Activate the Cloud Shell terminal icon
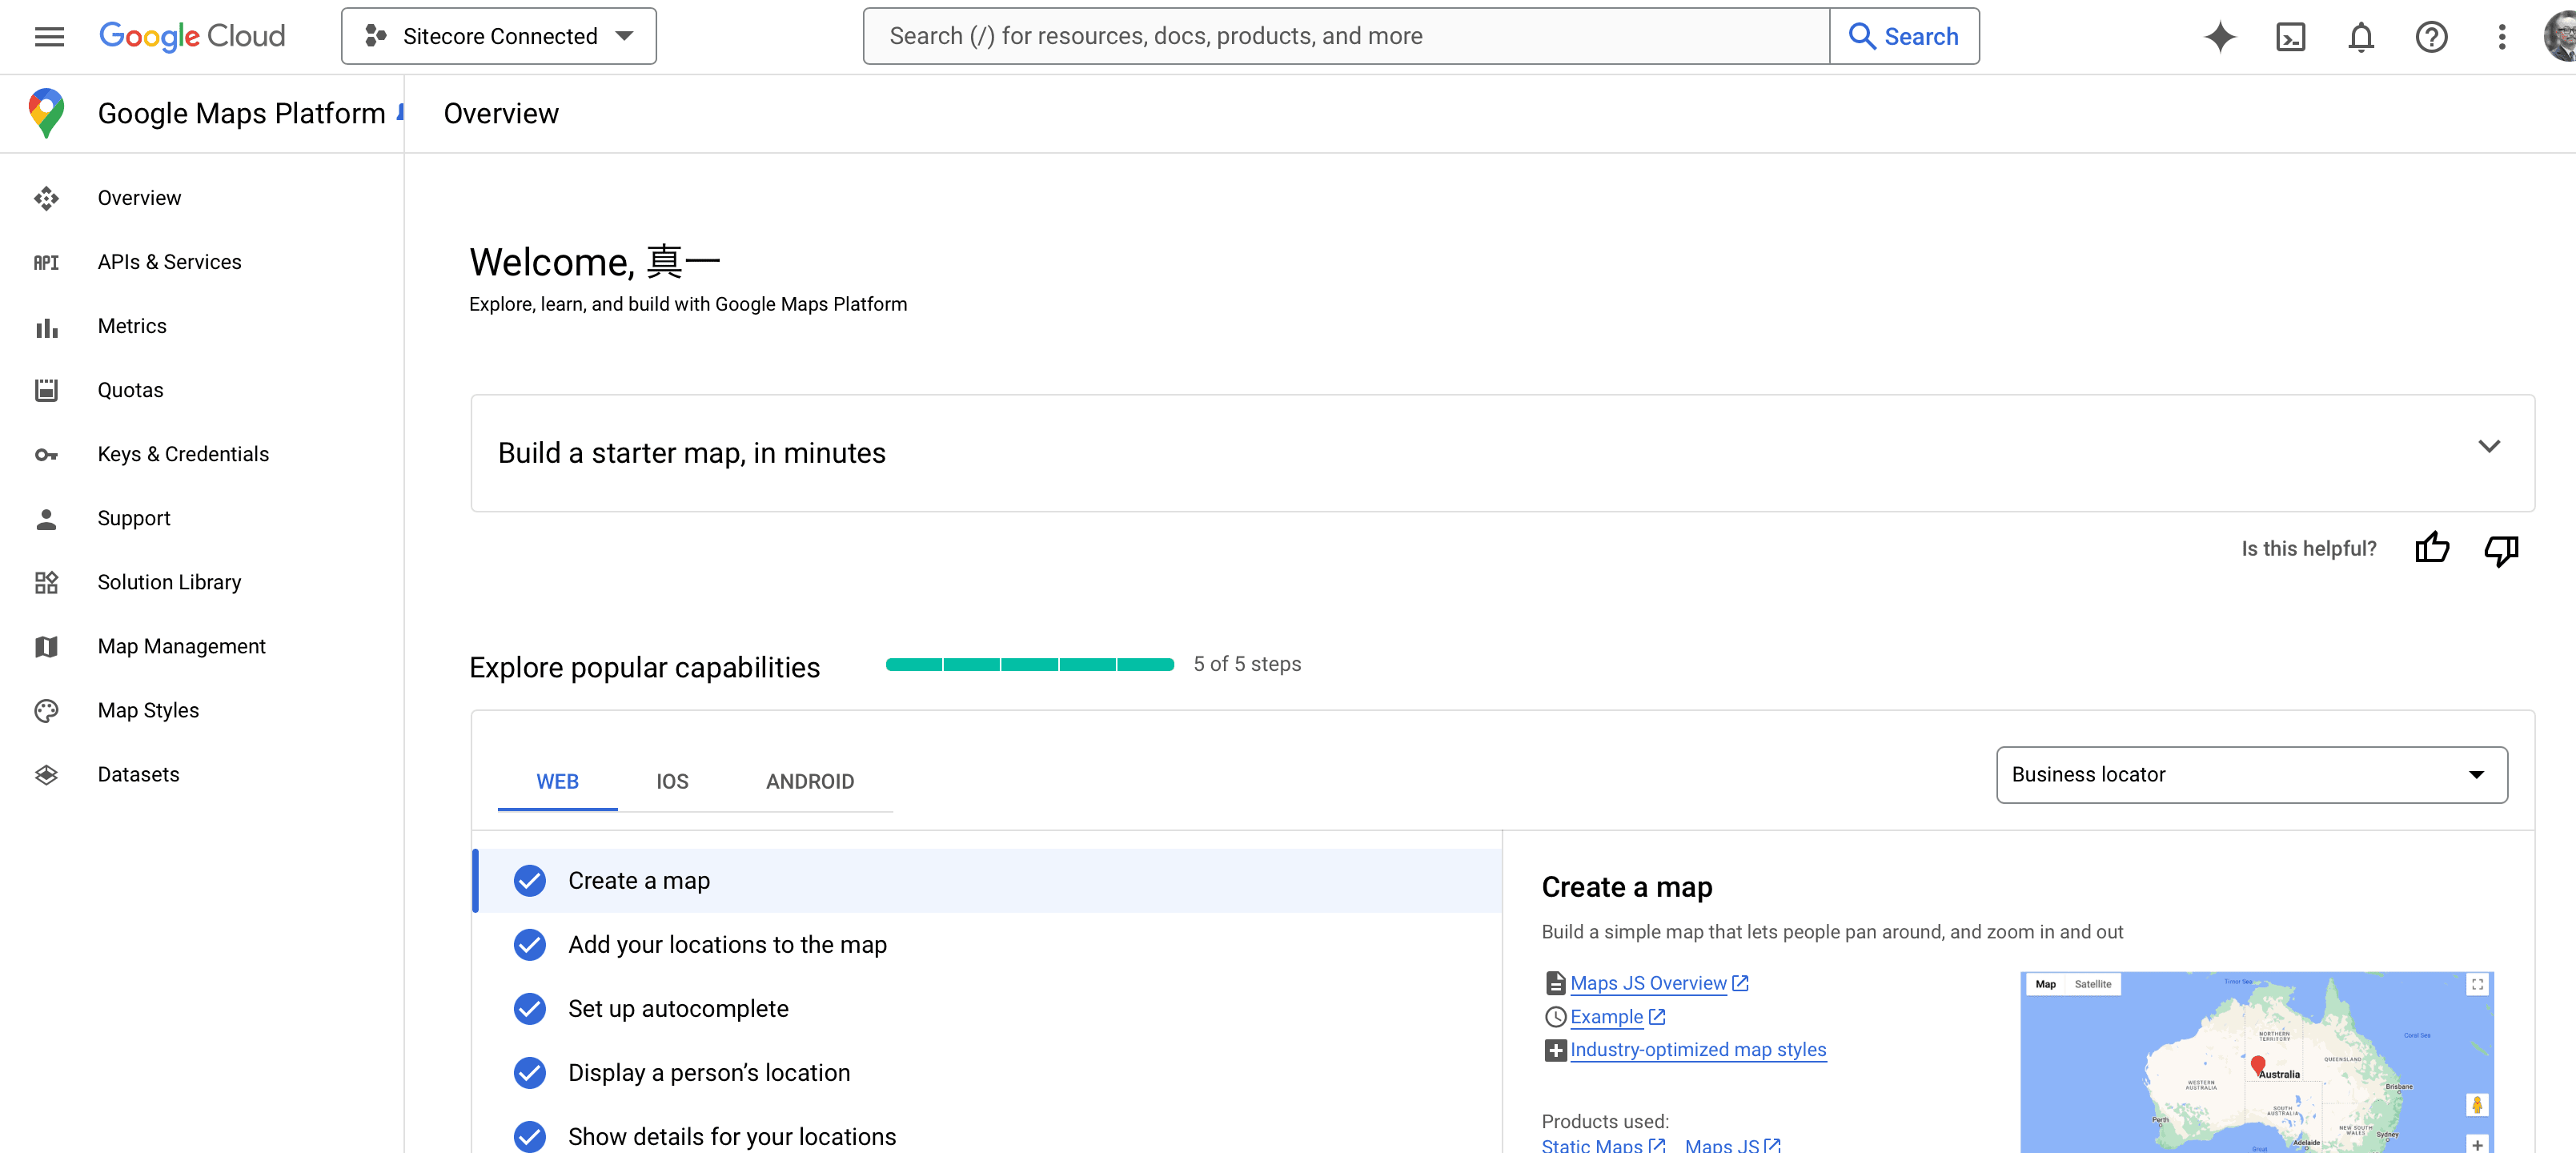This screenshot has height=1153, width=2576. (x=2290, y=37)
